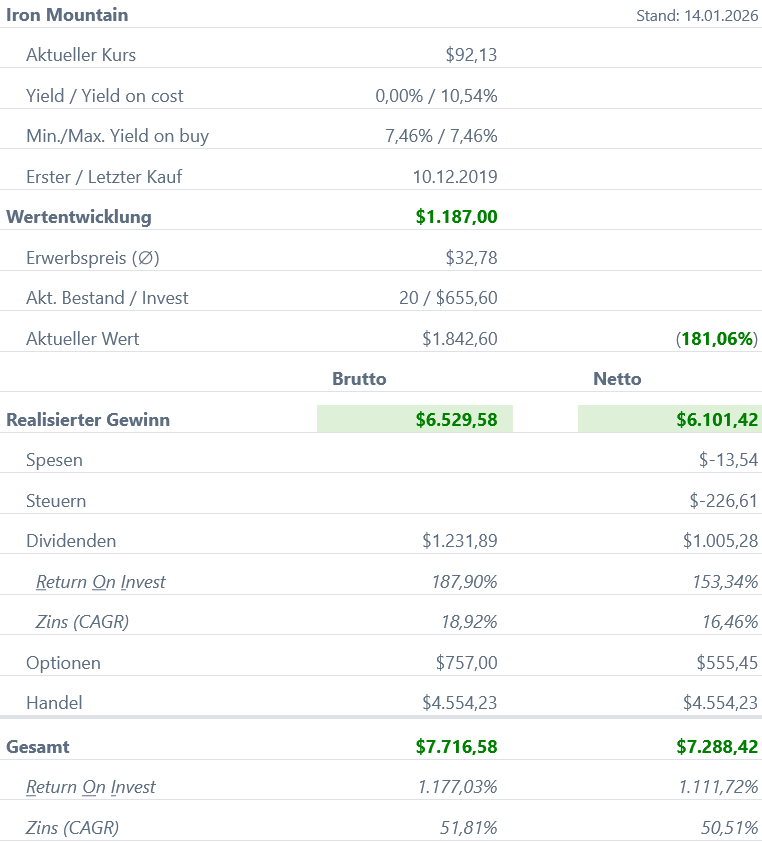Click the highlighted gross profit cell $6.529,58

pyautogui.click(x=456, y=420)
